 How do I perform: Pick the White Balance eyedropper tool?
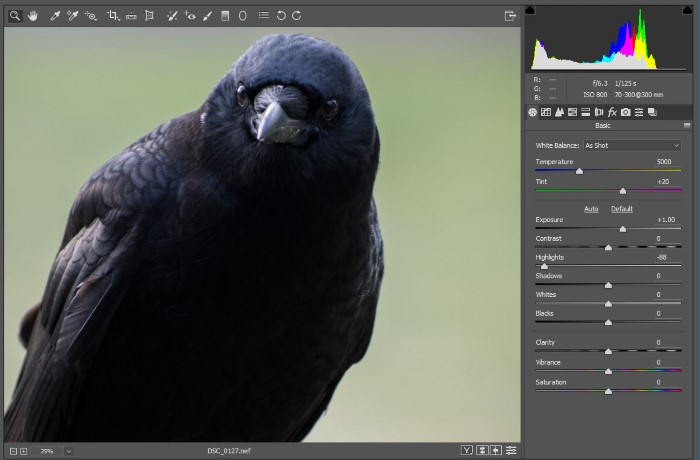[55, 16]
